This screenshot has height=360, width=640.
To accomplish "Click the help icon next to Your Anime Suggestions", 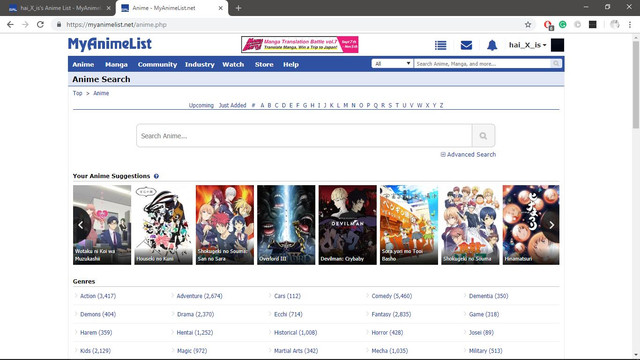I will point(156,176).
